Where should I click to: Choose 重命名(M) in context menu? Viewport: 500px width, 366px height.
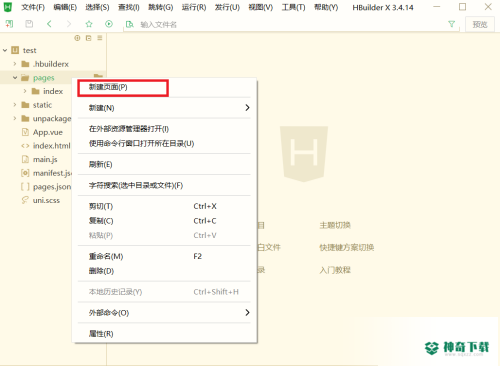164,256
